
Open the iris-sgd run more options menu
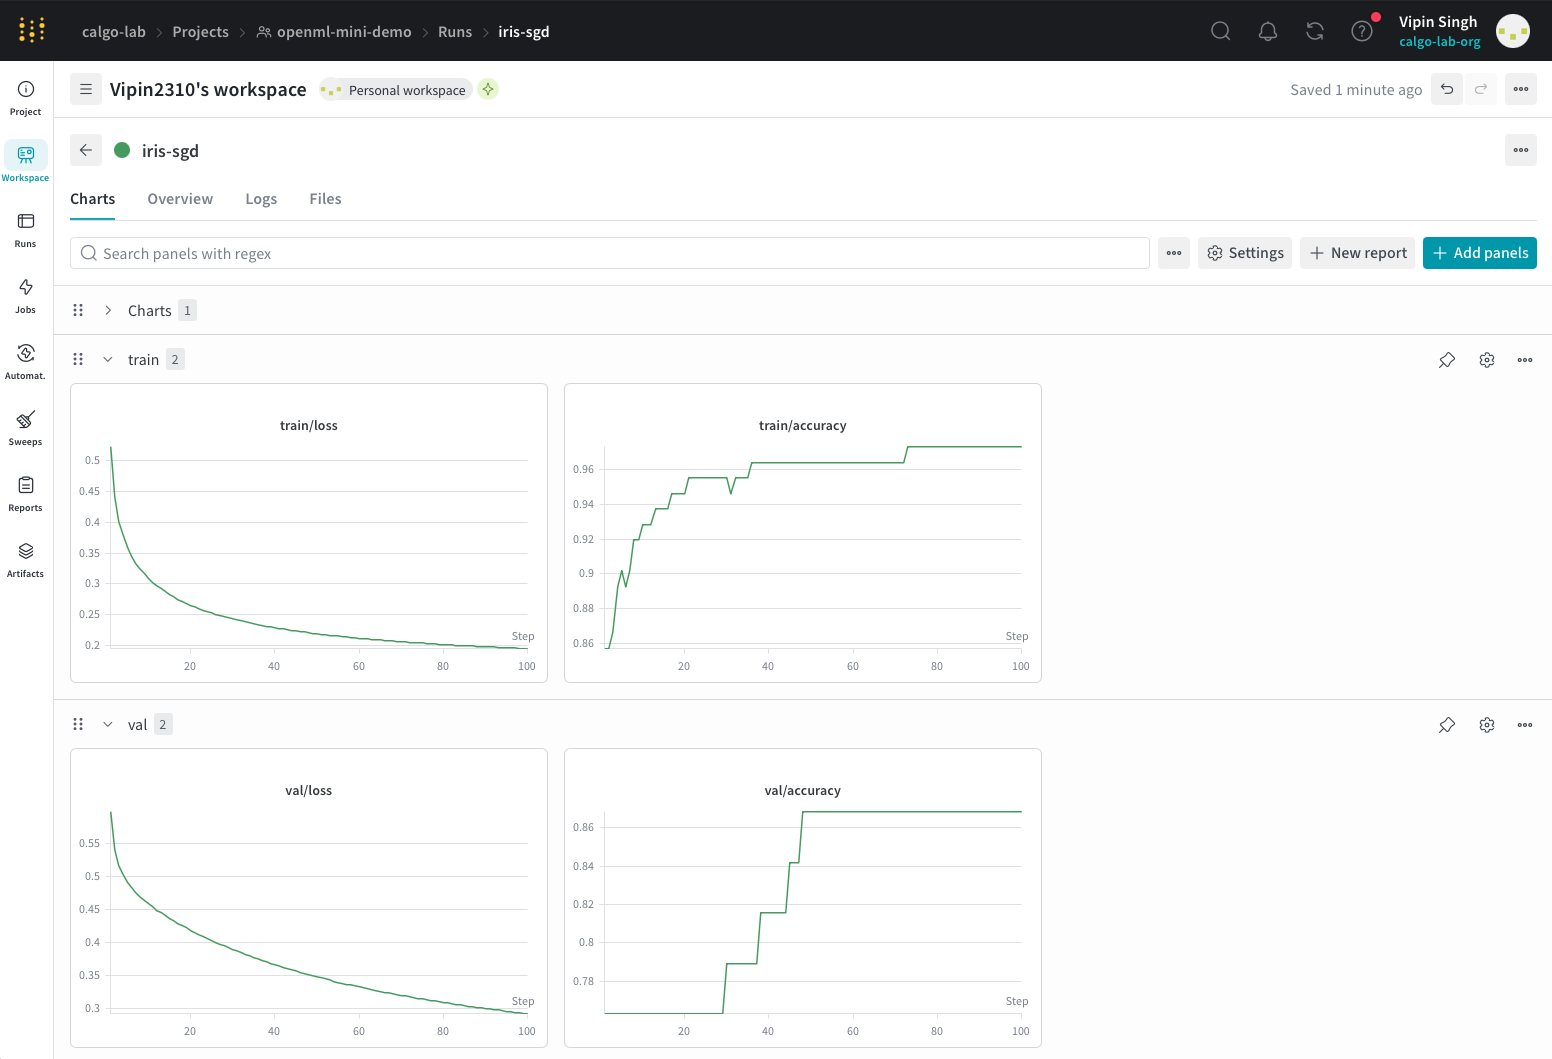coord(1521,150)
